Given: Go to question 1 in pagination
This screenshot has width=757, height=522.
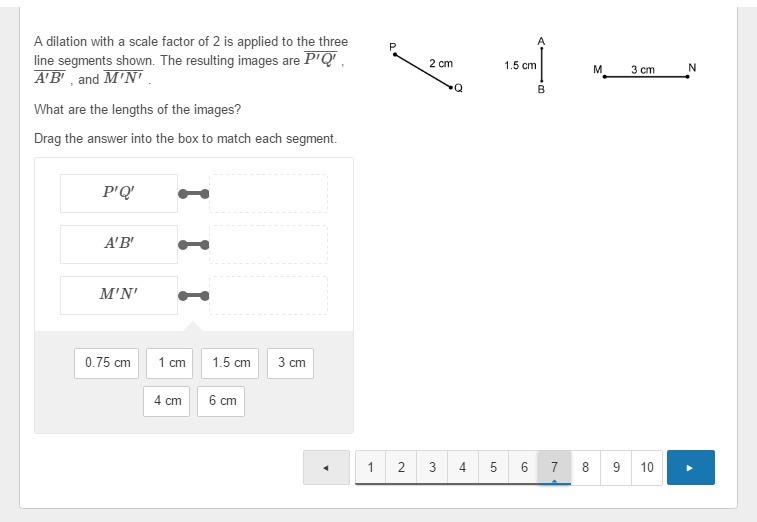Looking at the screenshot, I should pyautogui.click(x=370, y=467).
